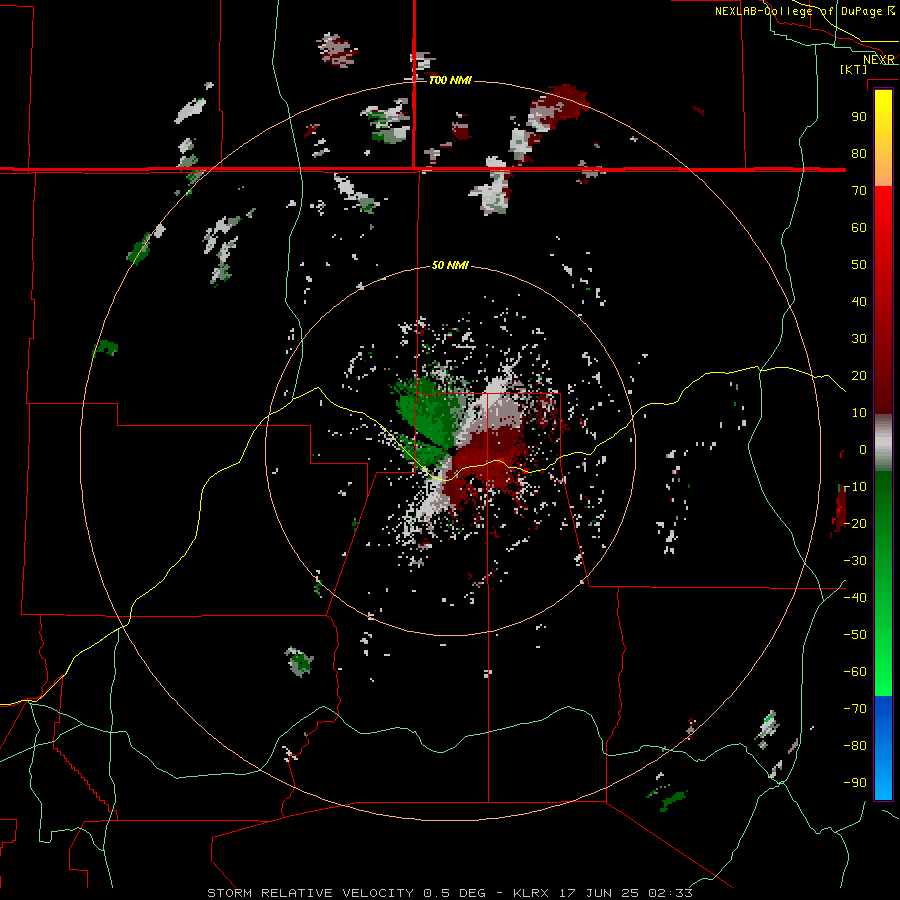Click the 70 value on the velocity scale
The image size is (900, 900).
tap(859, 191)
